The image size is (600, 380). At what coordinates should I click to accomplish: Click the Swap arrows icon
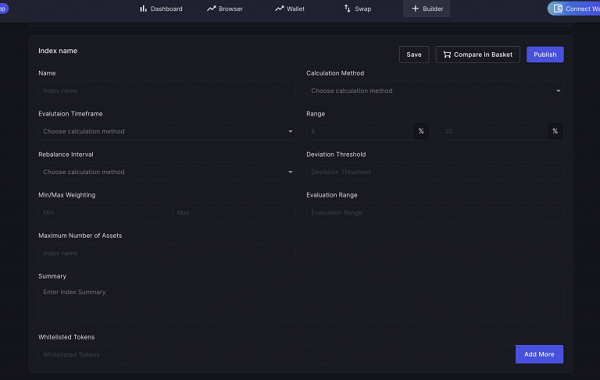pos(347,8)
